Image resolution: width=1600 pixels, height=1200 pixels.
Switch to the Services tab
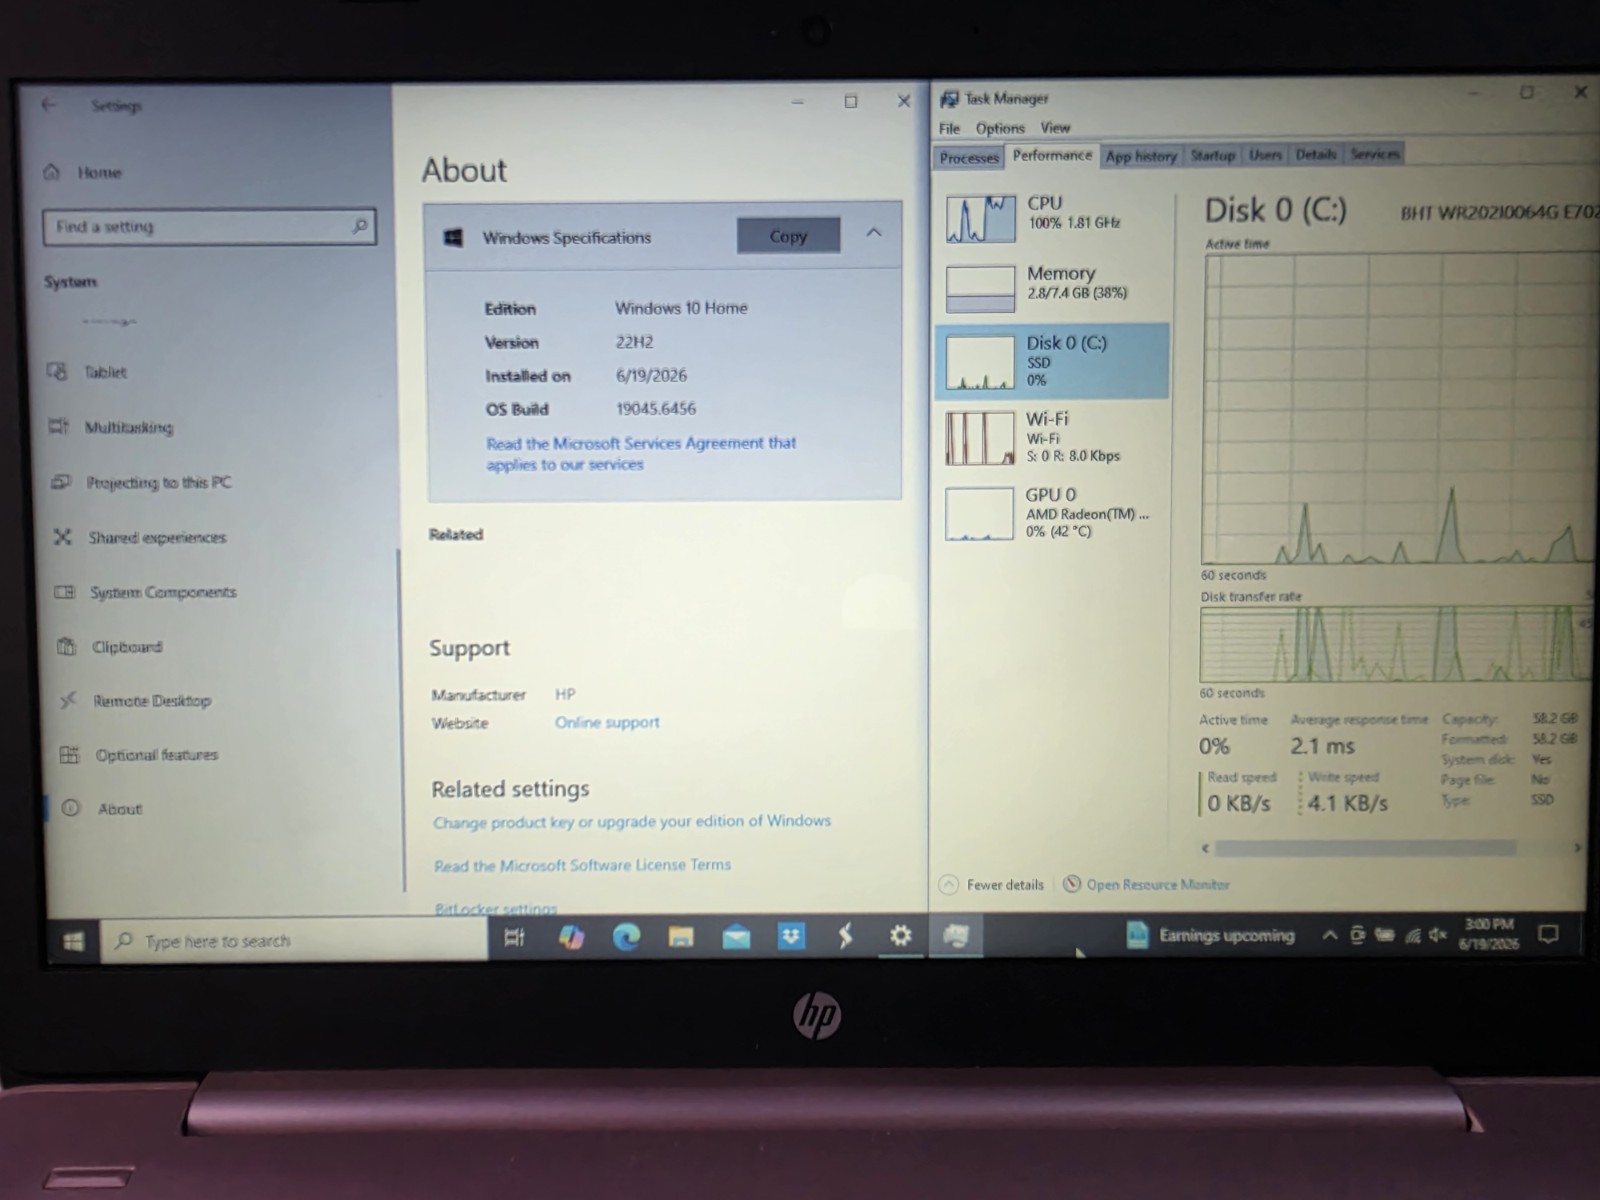[x=1375, y=154]
